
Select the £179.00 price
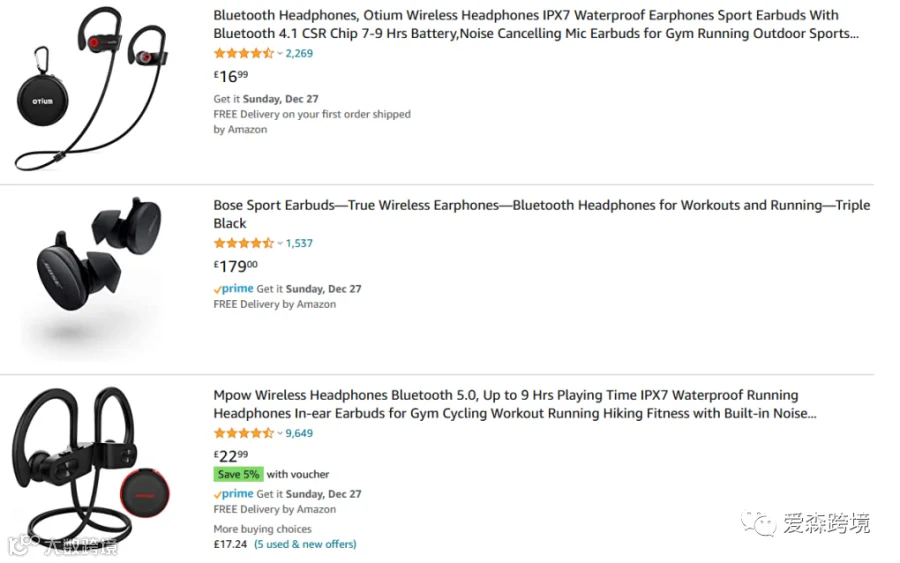click(x=235, y=266)
